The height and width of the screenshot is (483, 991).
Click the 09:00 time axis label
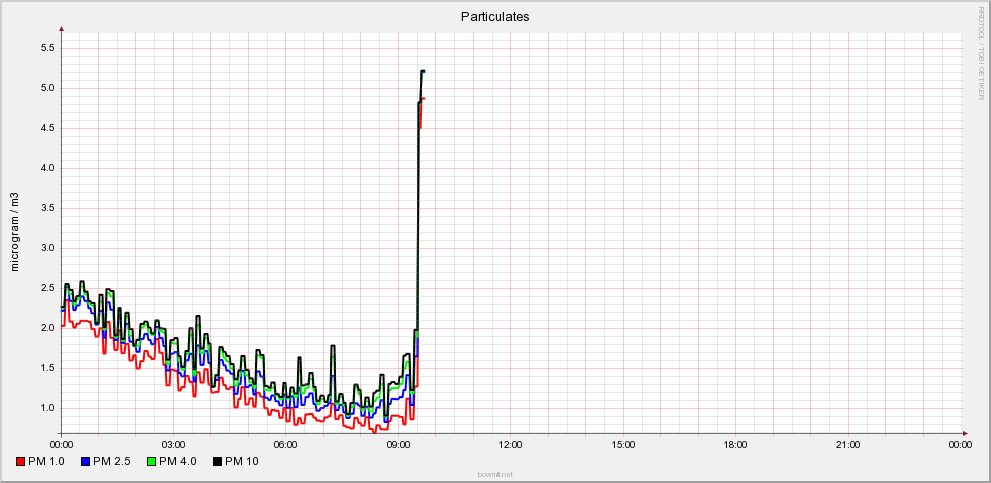[398, 443]
